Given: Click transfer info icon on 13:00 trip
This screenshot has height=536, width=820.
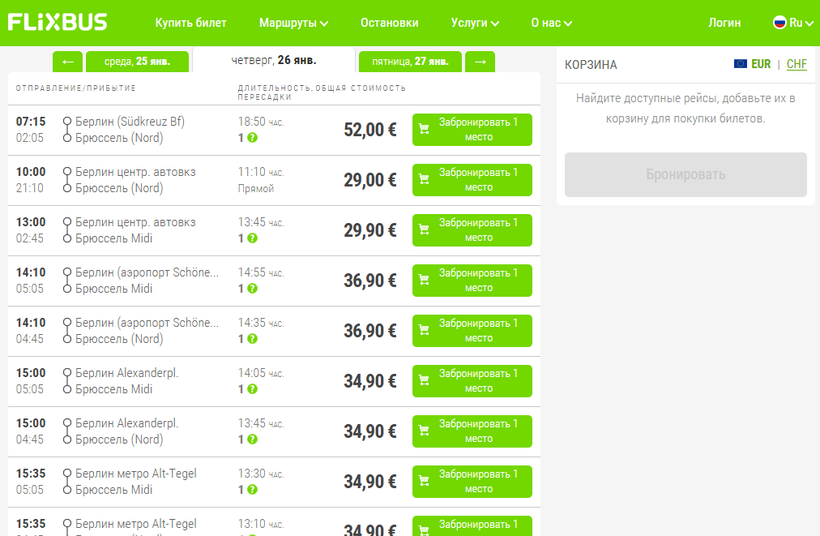Looking at the screenshot, I should pos(252,239).
